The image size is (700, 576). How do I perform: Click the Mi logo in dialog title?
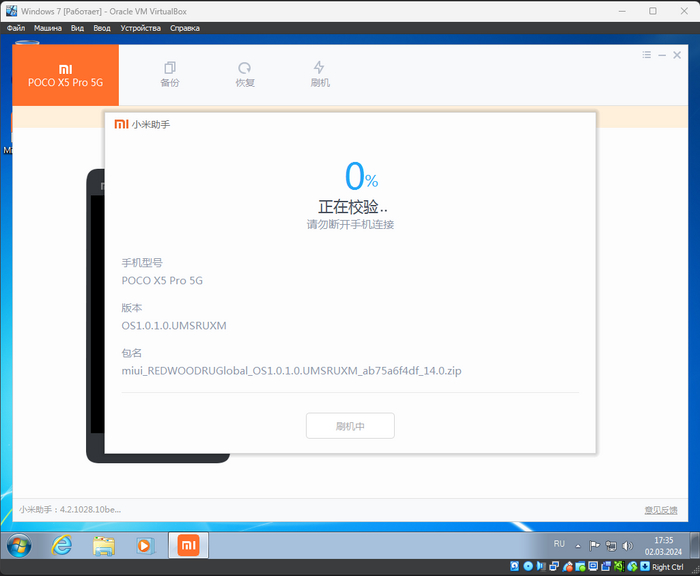click(121, 124)
